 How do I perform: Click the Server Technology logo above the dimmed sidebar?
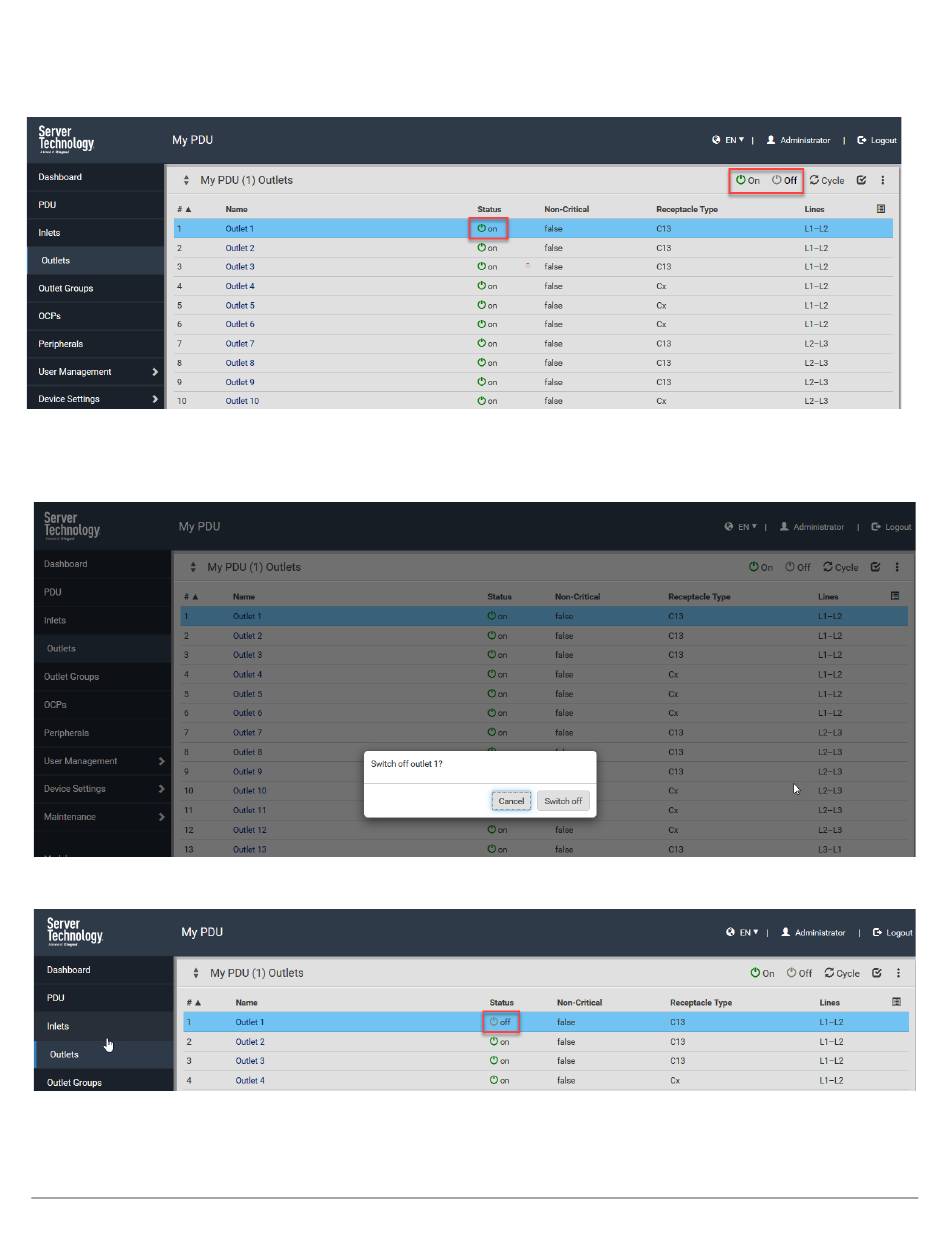(72, 524)
